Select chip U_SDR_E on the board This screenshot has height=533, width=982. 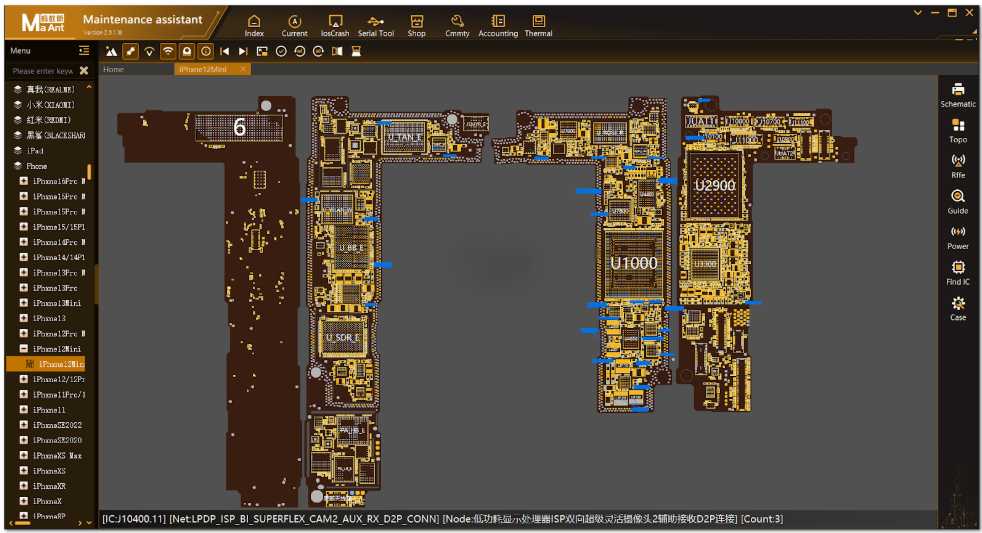tap(343, 338)
